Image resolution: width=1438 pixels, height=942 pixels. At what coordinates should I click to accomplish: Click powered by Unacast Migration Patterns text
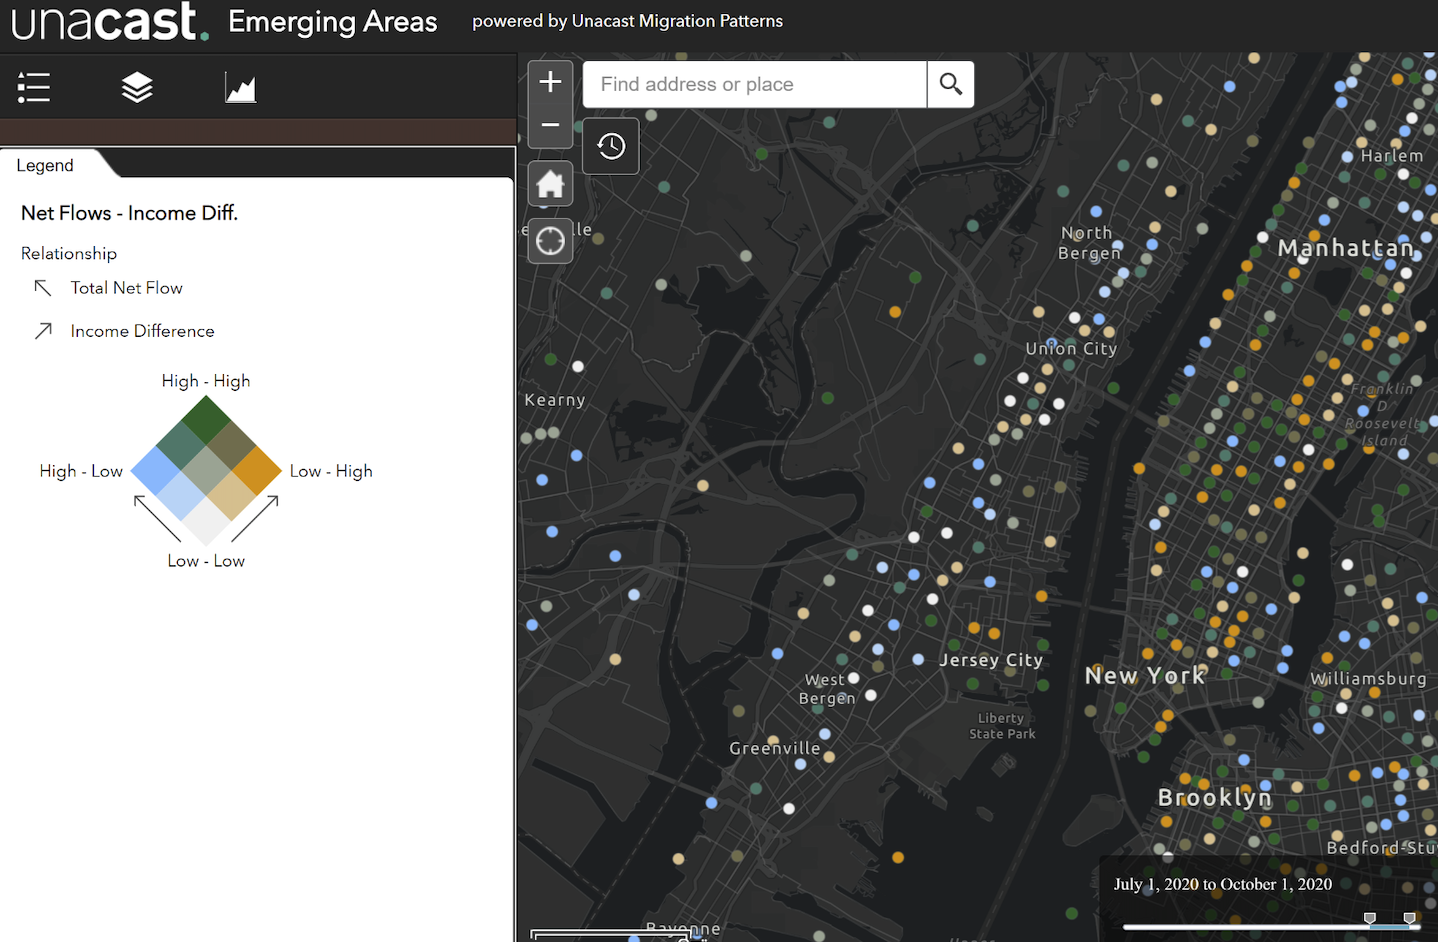627,21
